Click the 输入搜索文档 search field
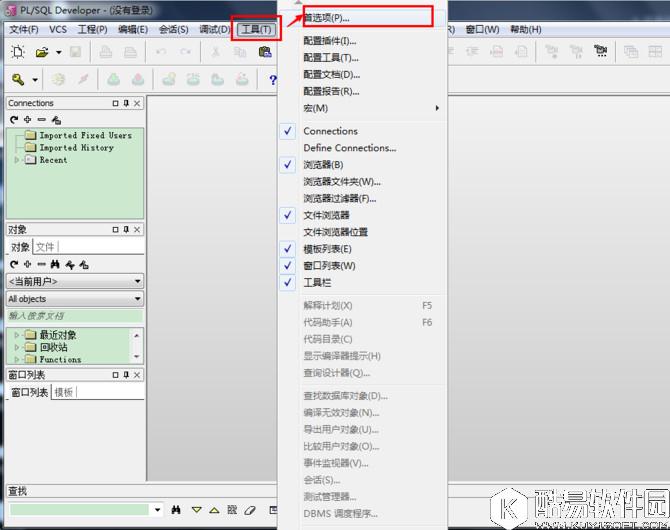 click(75, 315)
